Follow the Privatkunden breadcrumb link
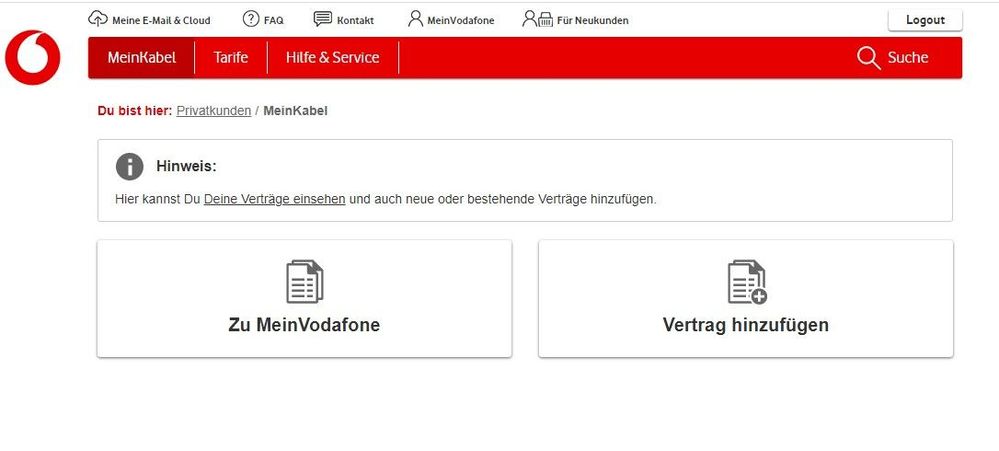 pyautogui.click(x=213, y=111)
